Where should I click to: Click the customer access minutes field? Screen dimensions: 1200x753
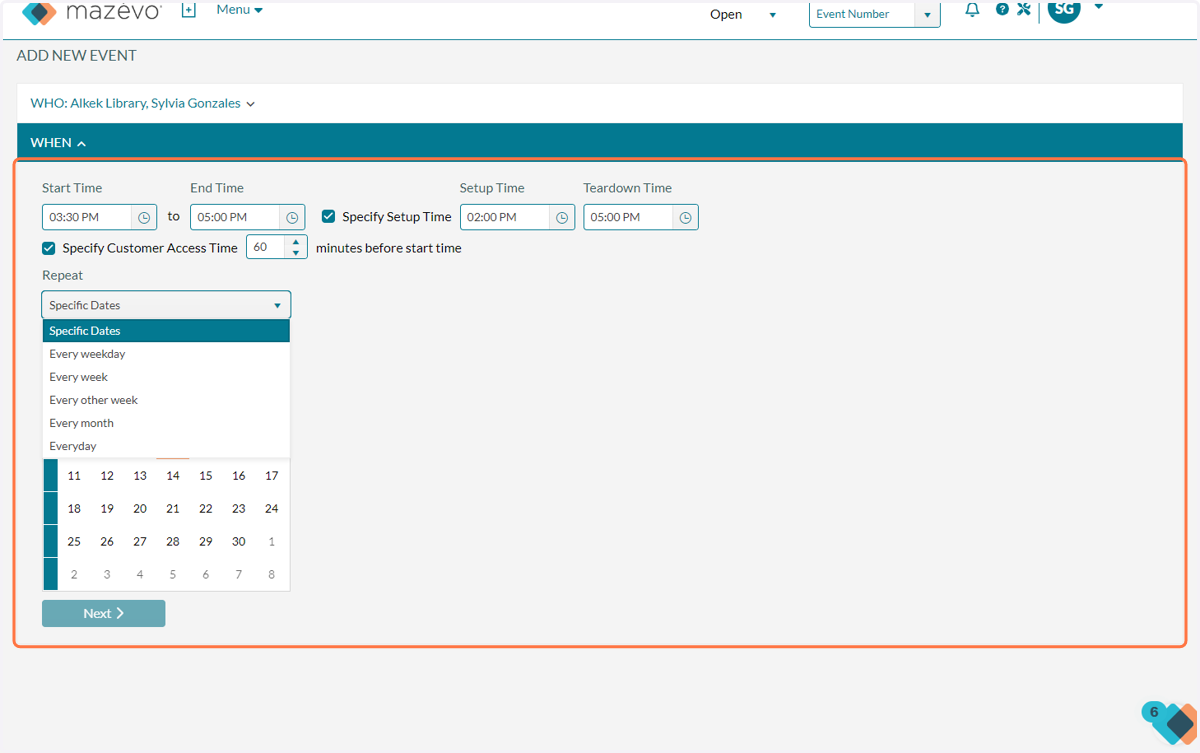click(x=266, y=247)
